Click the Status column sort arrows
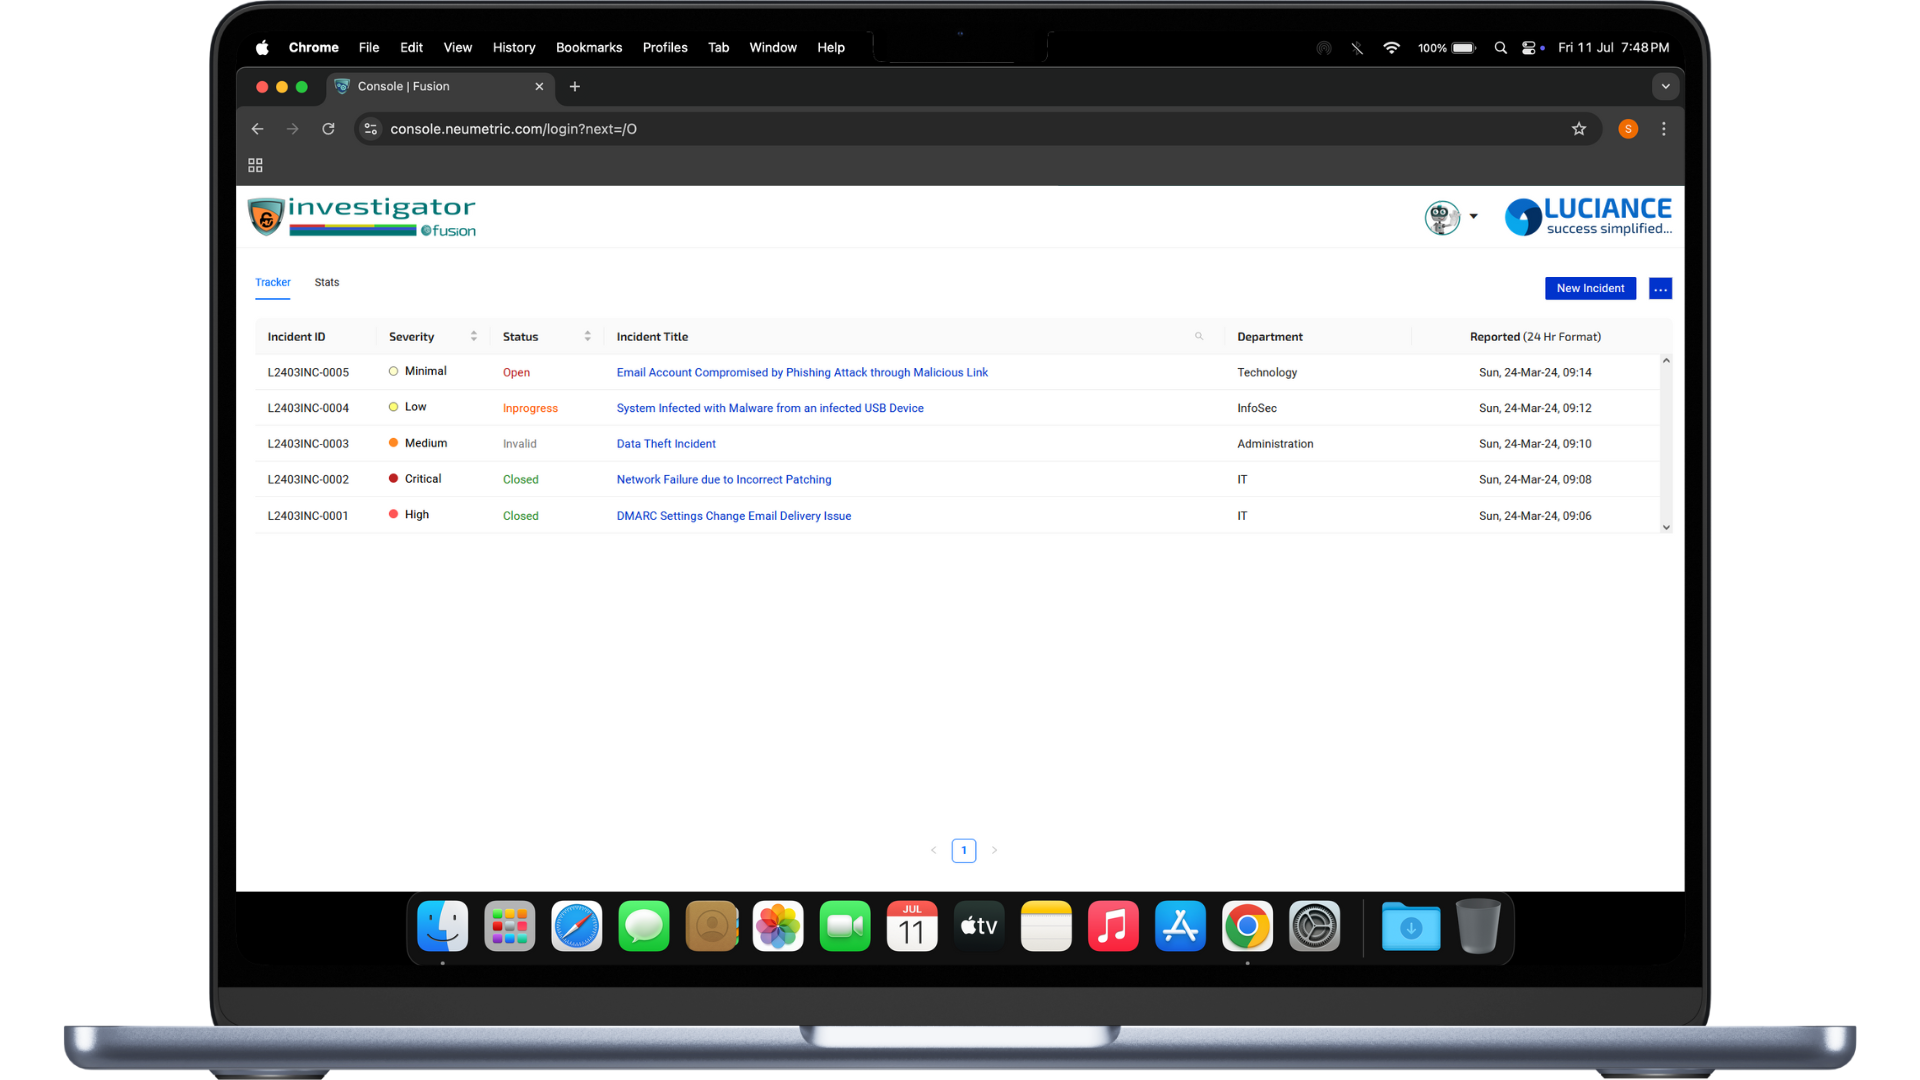1920x1080 pixels. (587, 336)
